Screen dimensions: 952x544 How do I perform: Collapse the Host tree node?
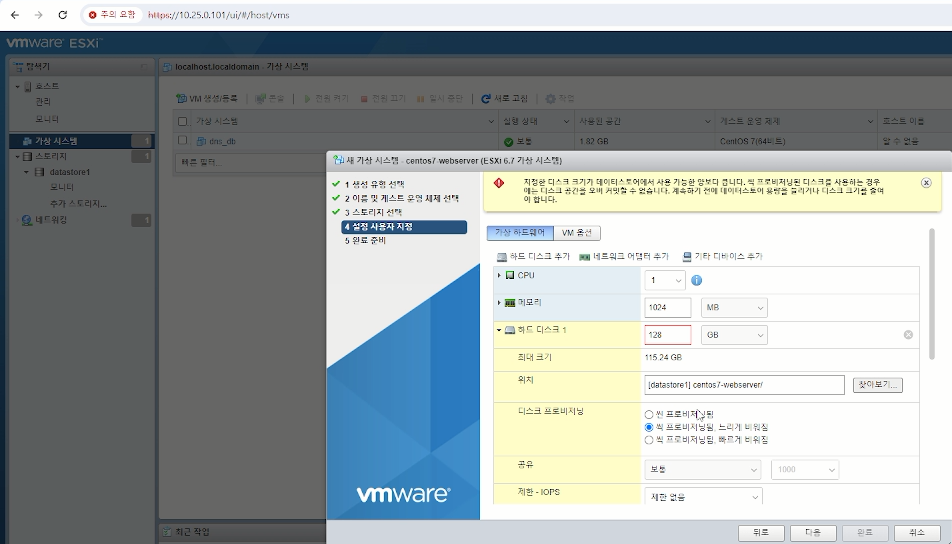click(x=18, y=86)
